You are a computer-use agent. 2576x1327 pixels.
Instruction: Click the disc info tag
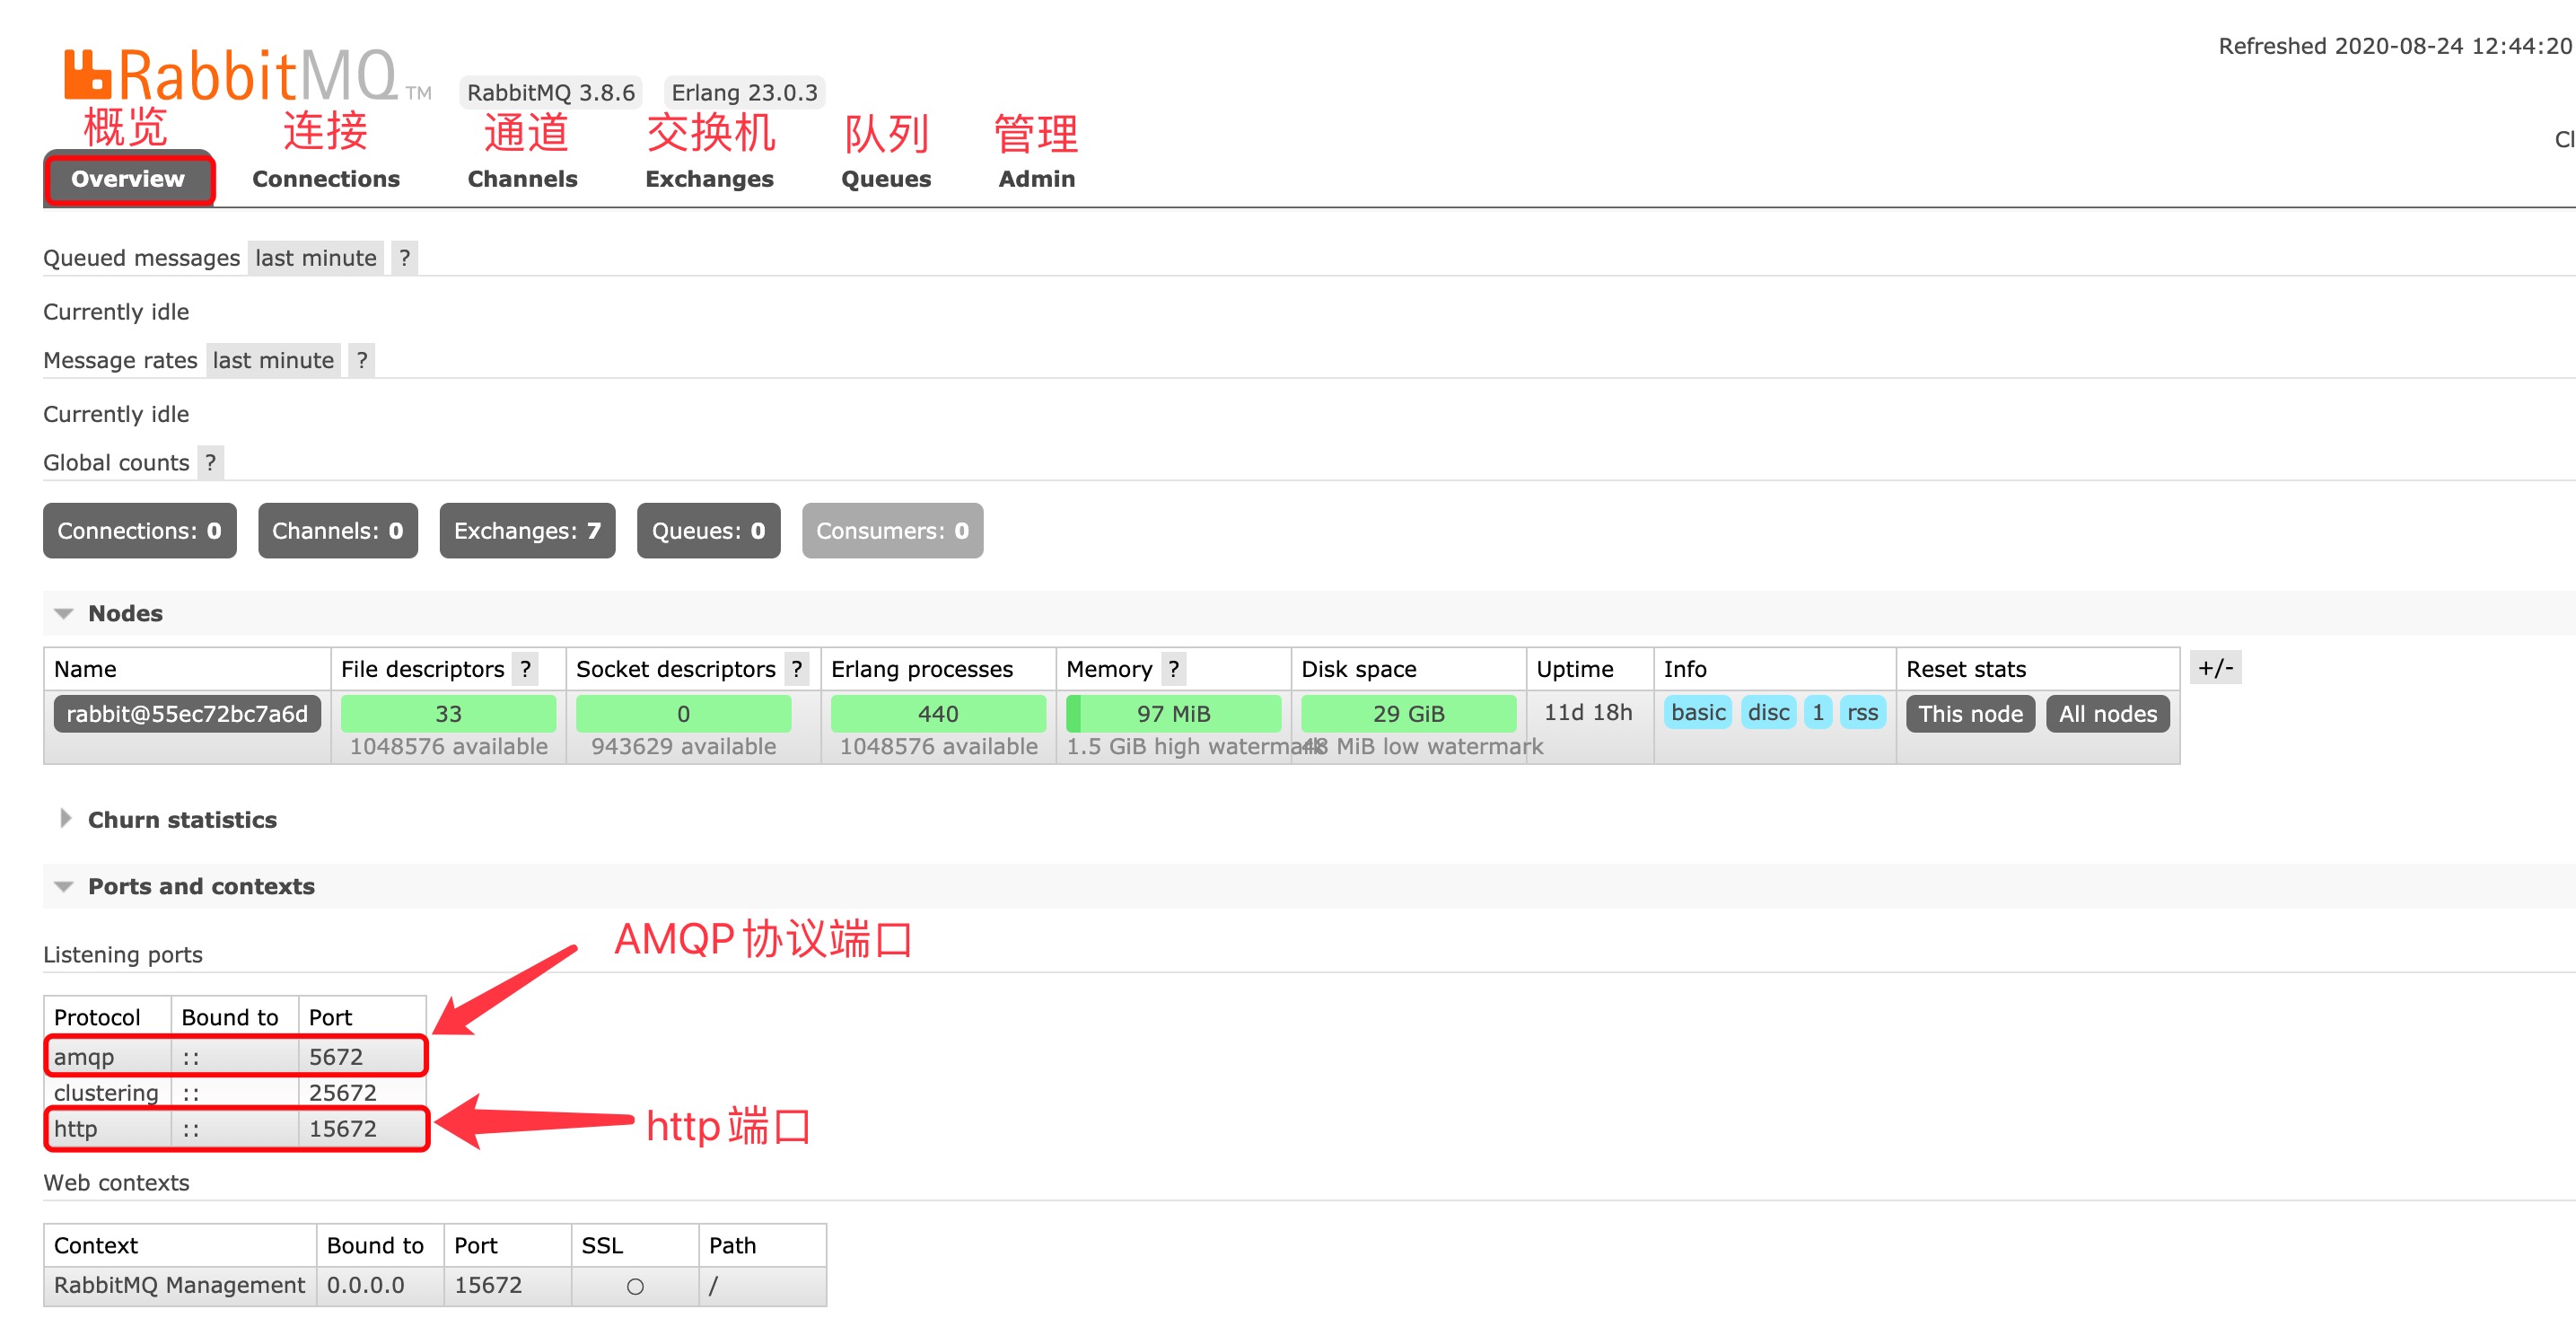pyautogui.click(x=1767, y=713)
